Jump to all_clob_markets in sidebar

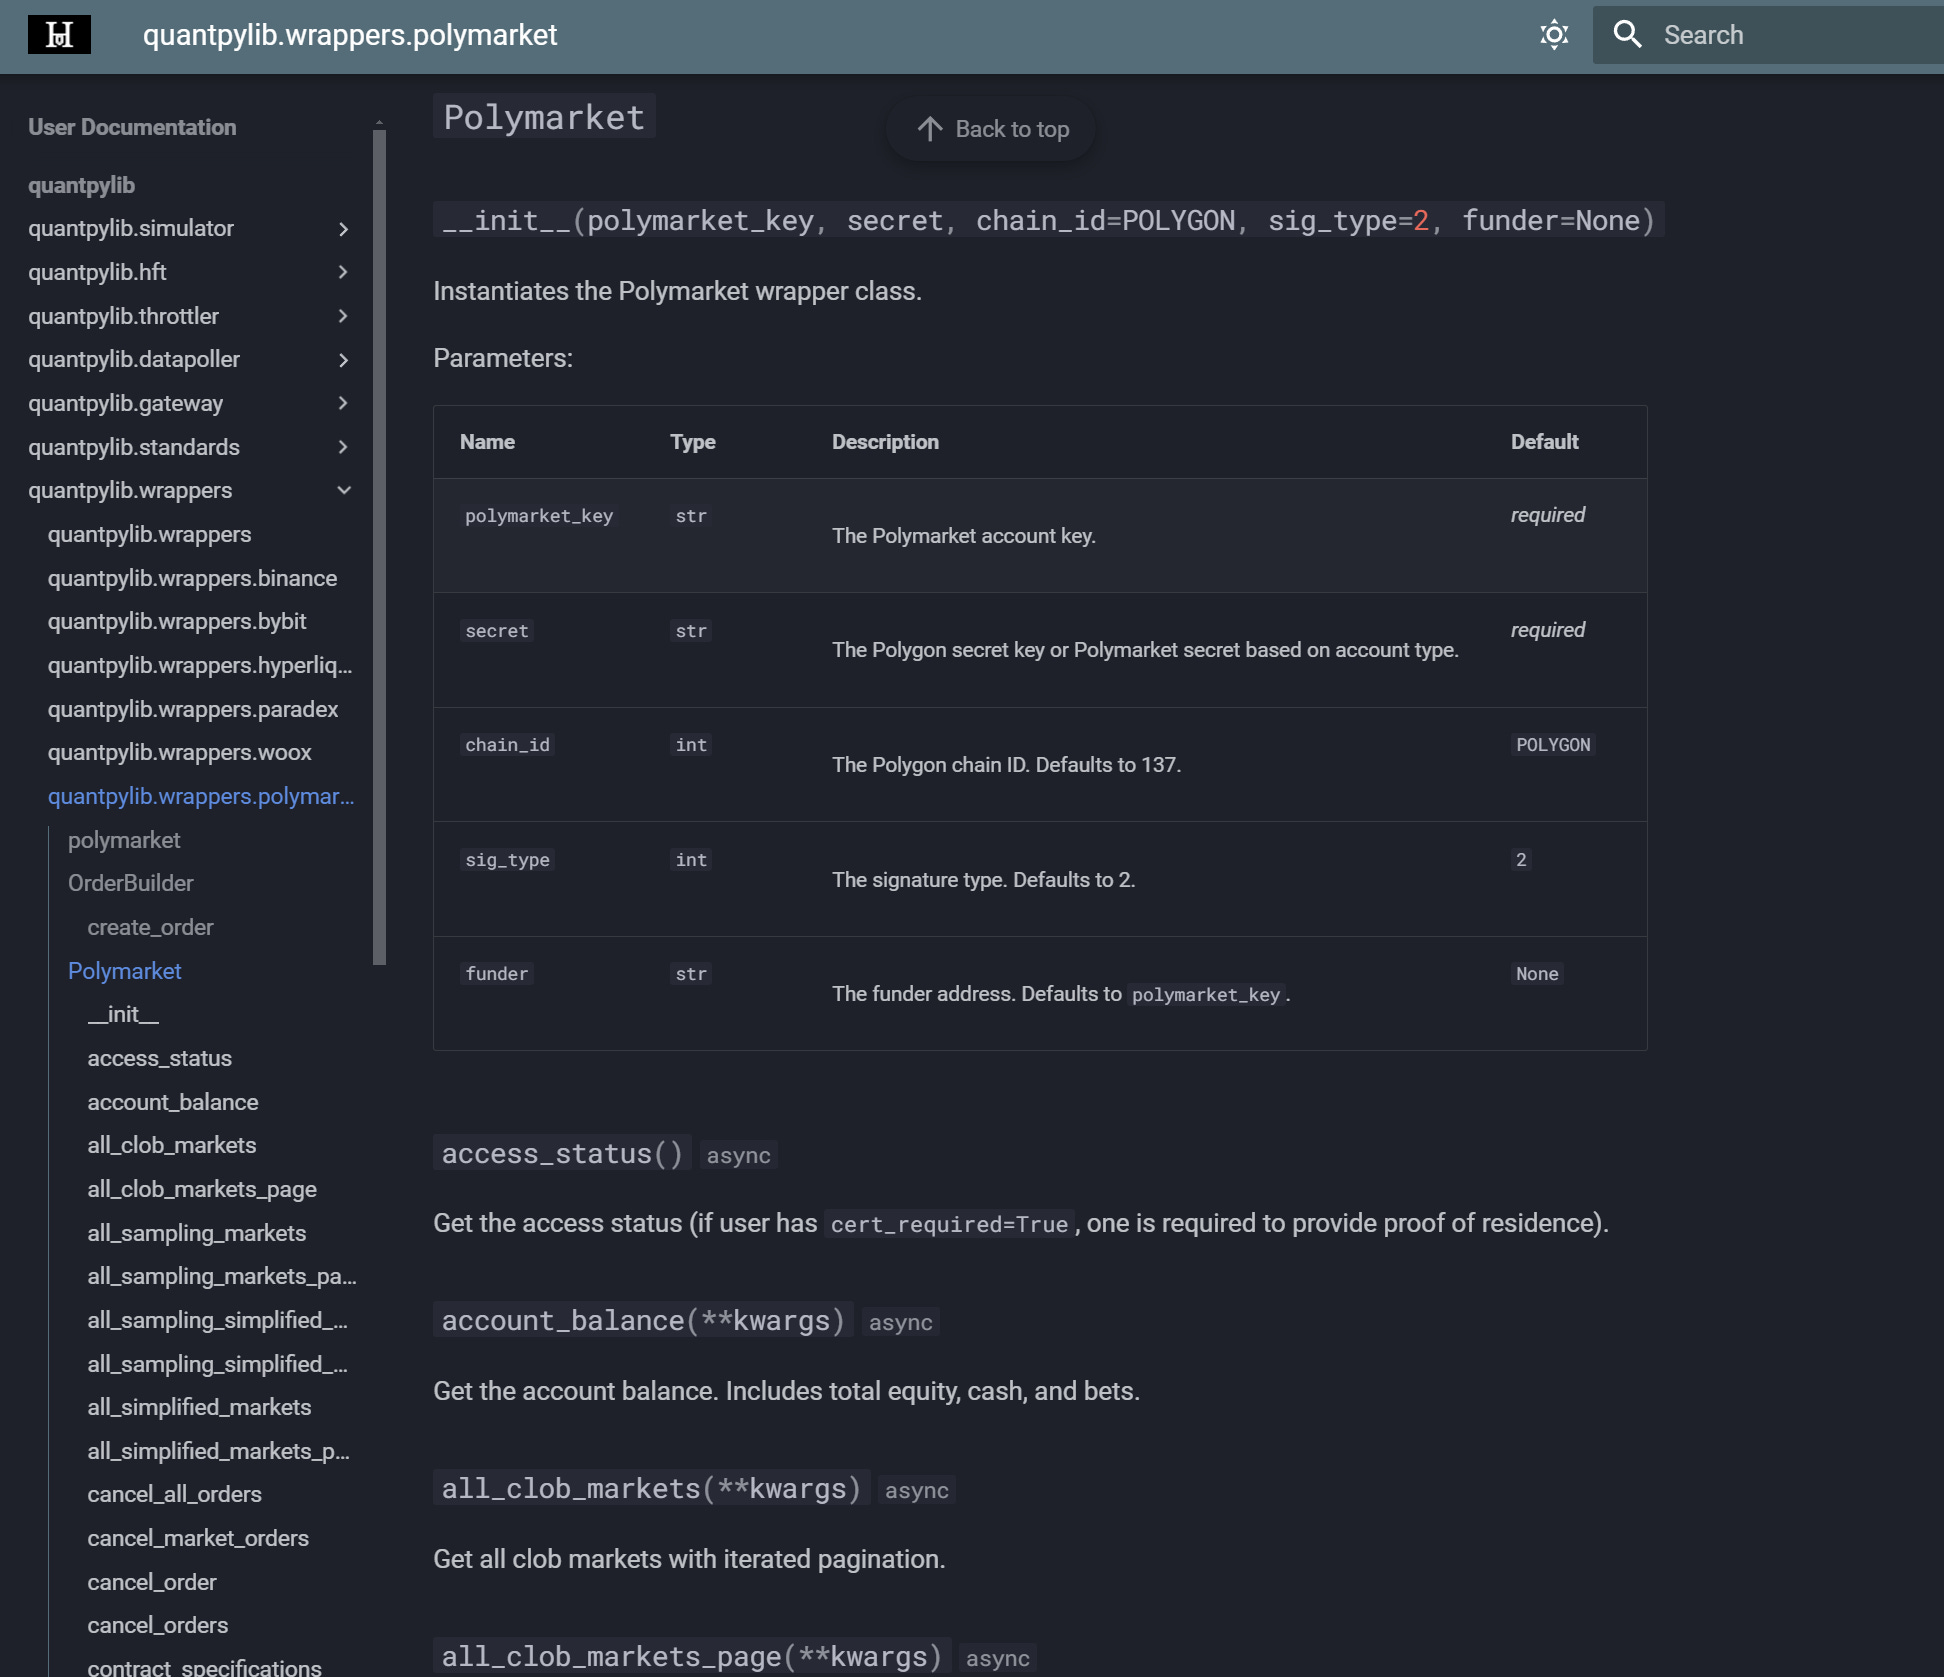[172, 1145]
